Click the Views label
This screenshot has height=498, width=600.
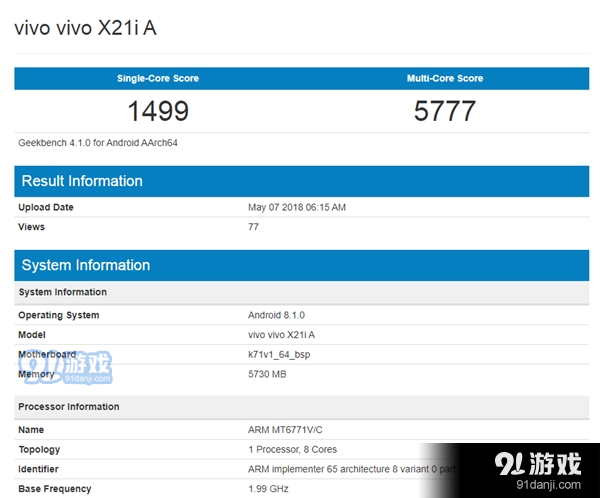31,227
